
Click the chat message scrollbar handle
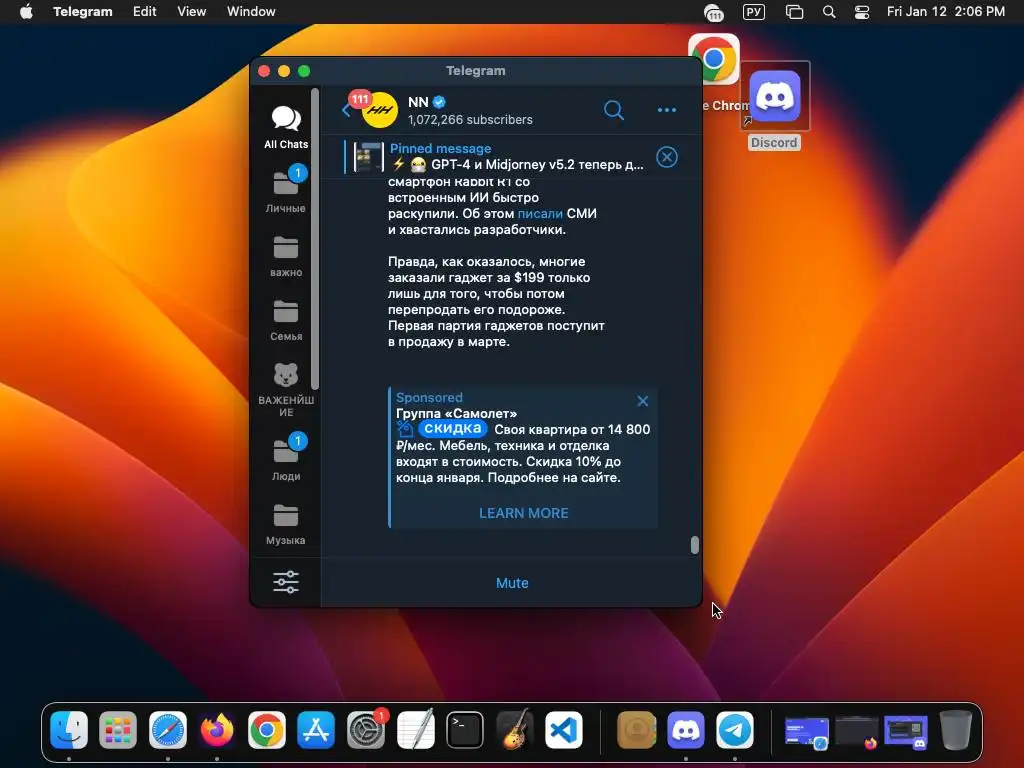tap(694, 545)
